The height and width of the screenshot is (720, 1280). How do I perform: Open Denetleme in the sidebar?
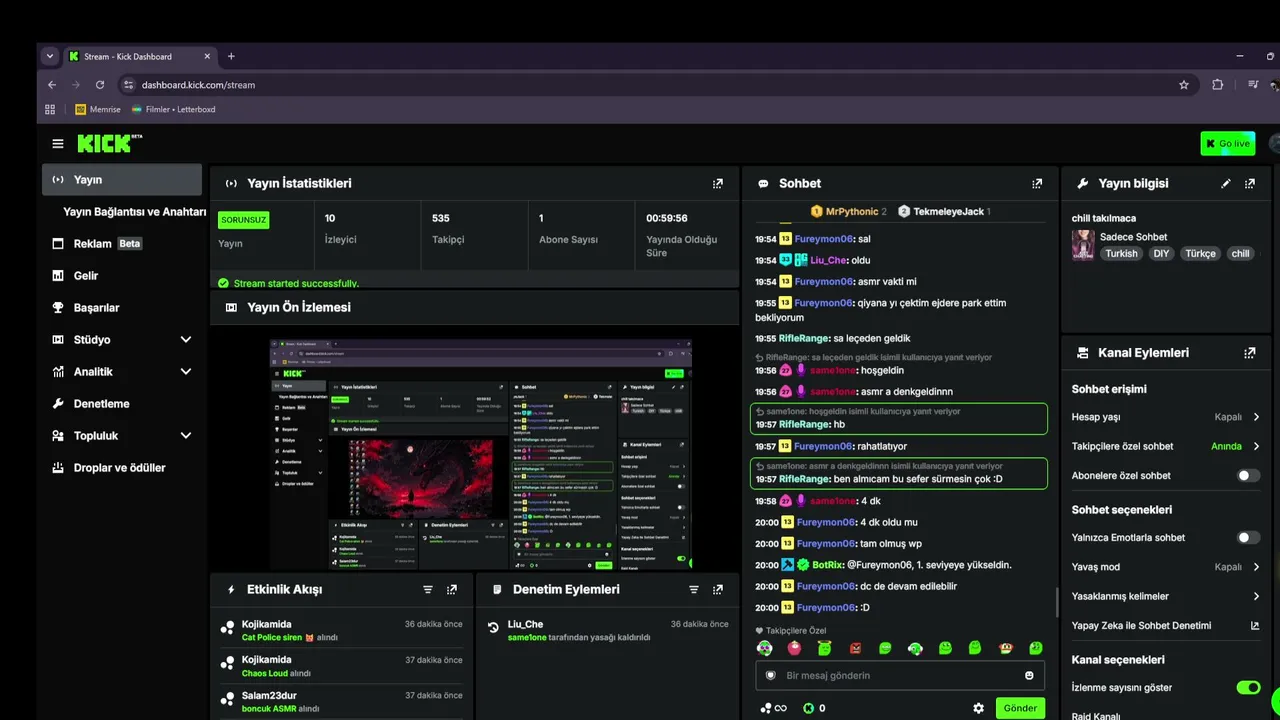coord(122,404)
